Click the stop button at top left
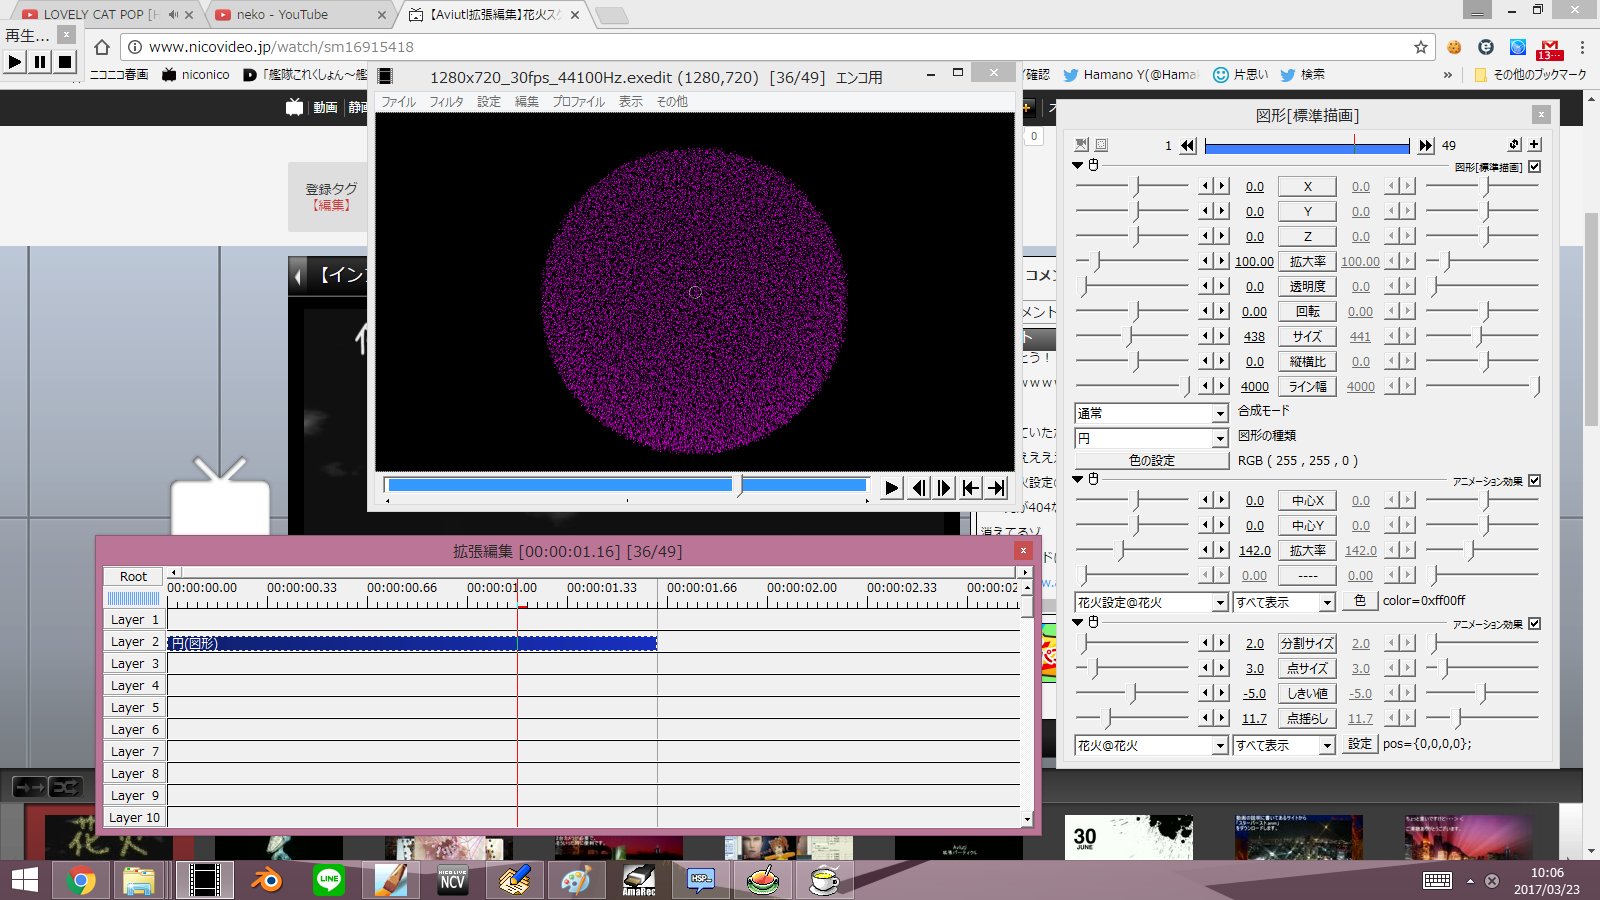1600x900 pixels. (x=65, y=62)
